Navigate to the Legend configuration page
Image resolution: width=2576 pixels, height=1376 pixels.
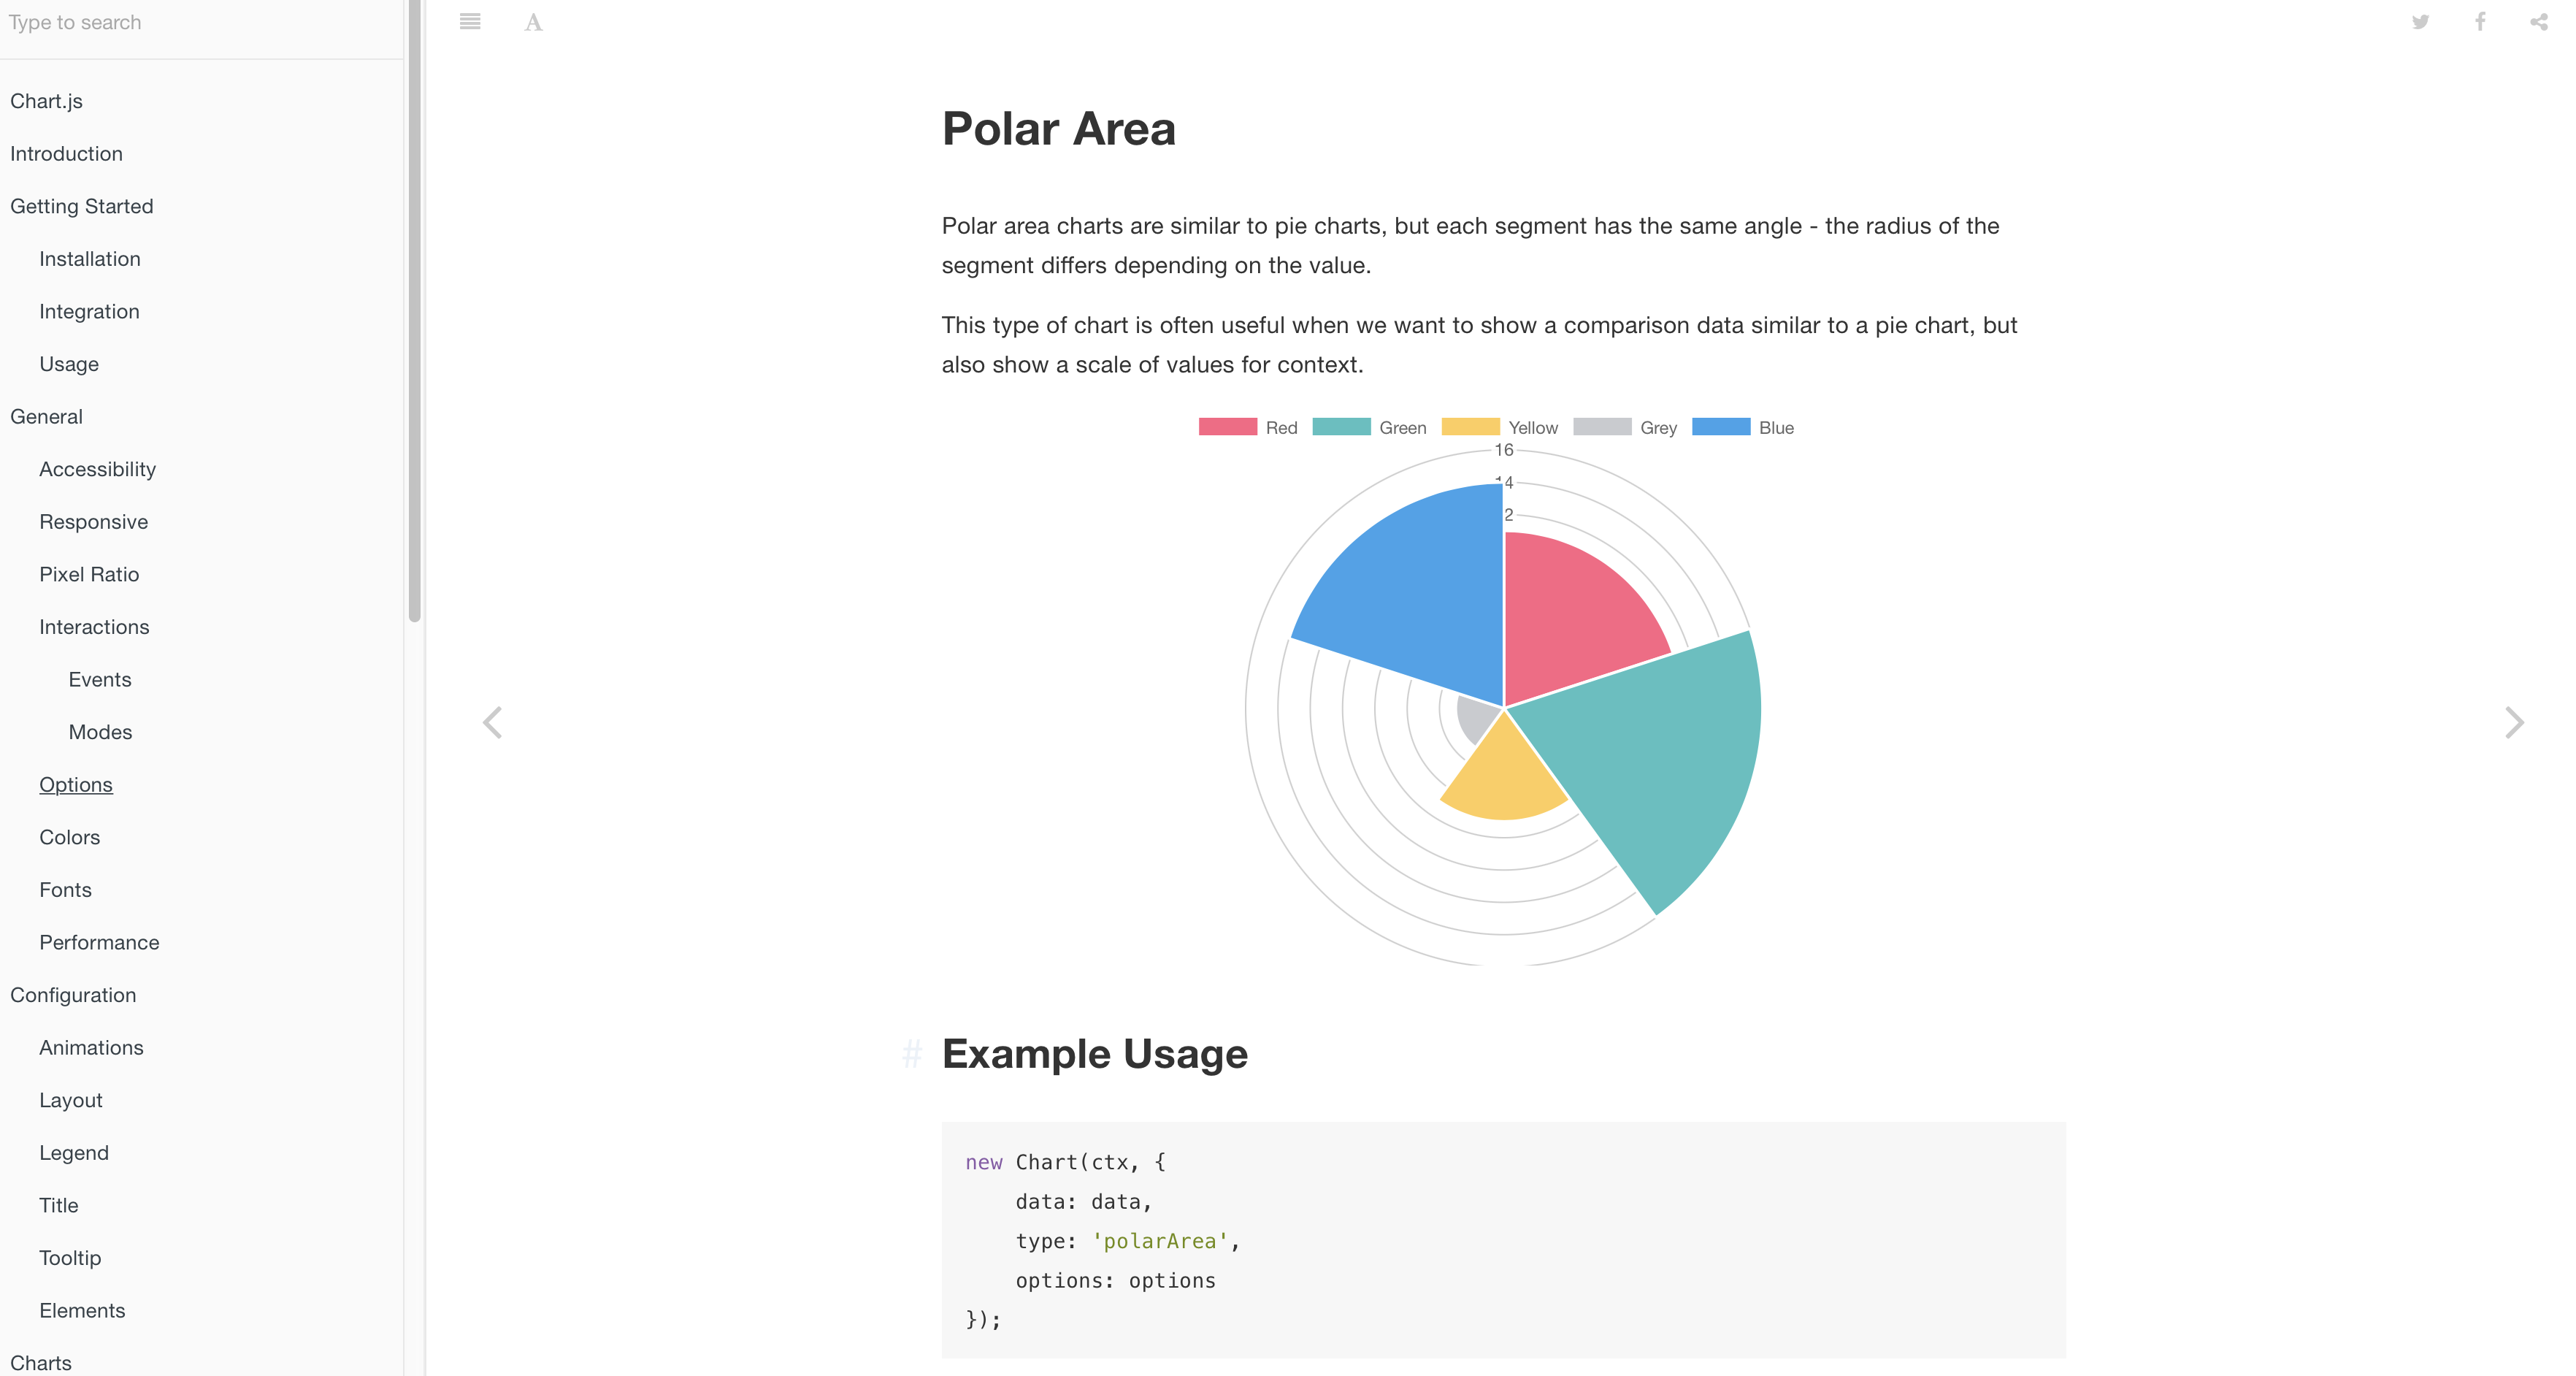pyautogui.click(x=74, y=1153)
